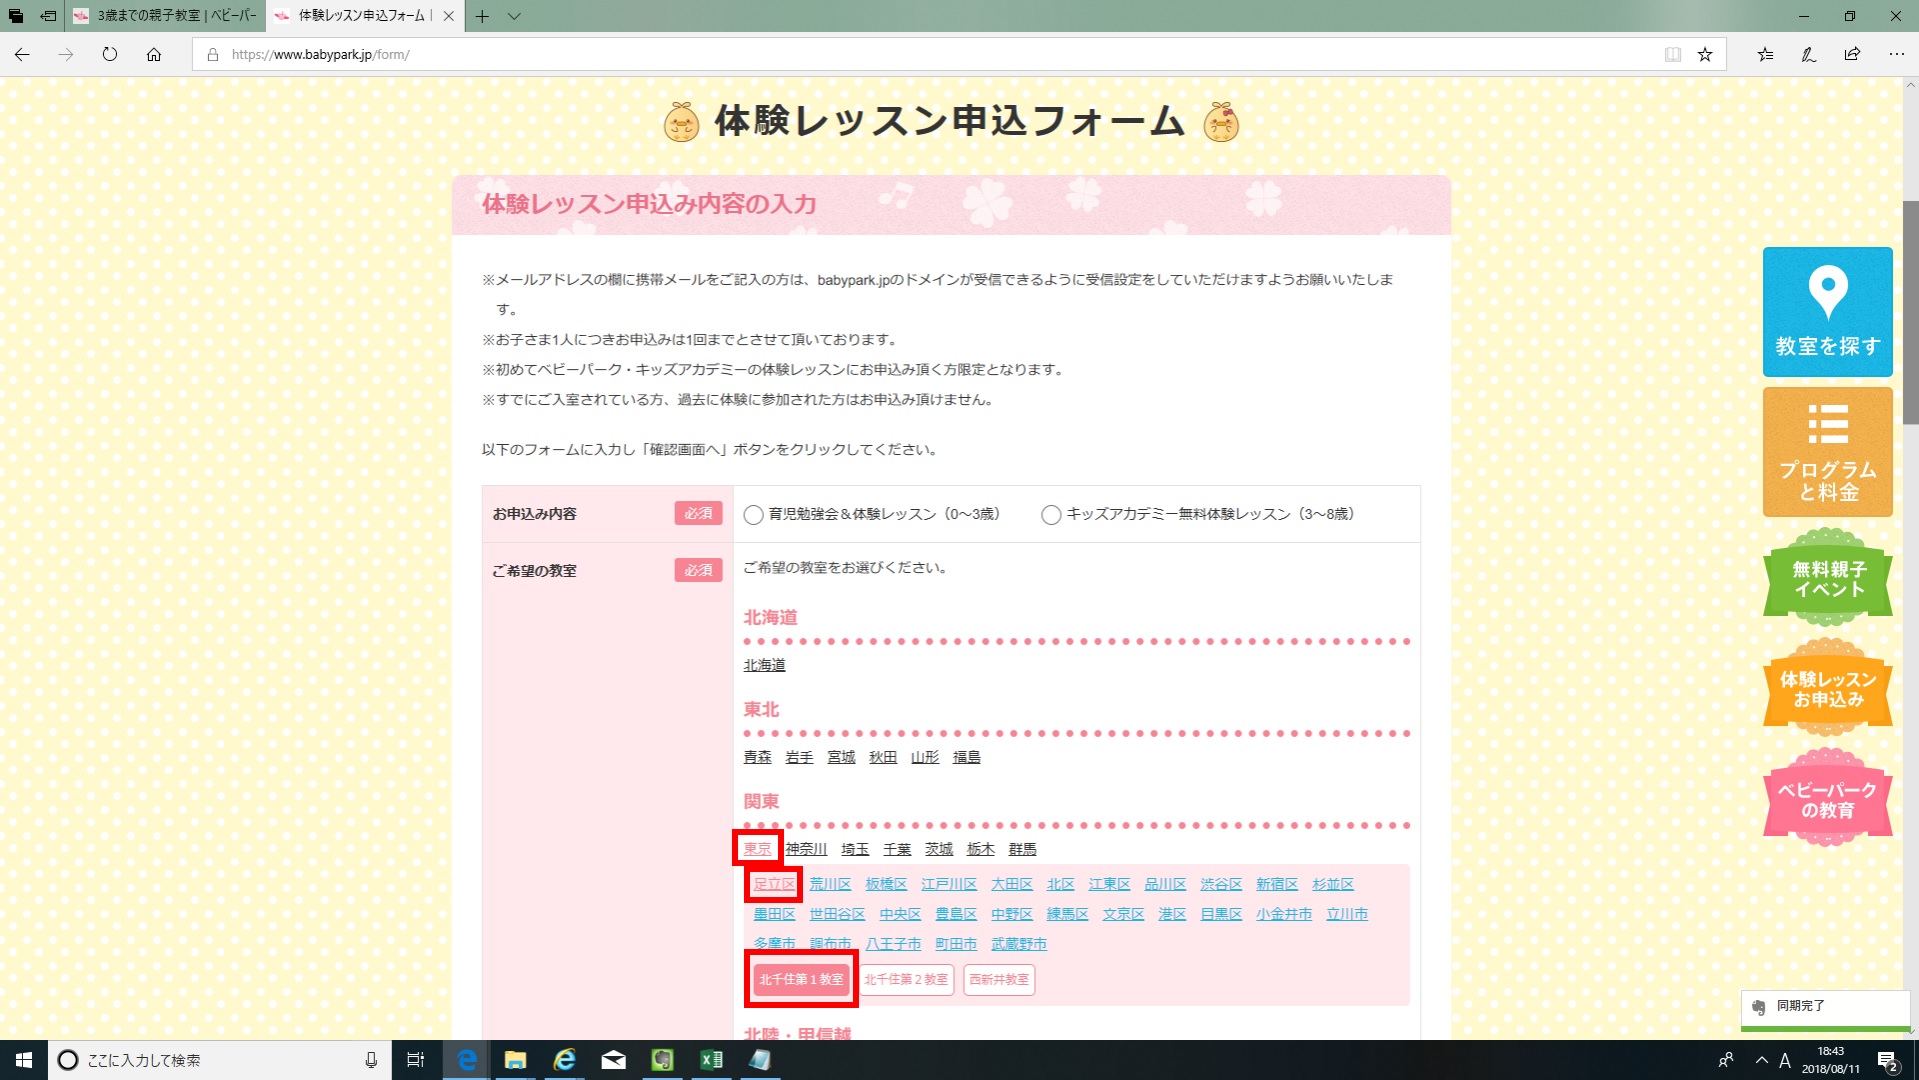Screen dimensions: 1919x1080
Task: Expand 福島 prefecture classrooms
Action: 967,758
